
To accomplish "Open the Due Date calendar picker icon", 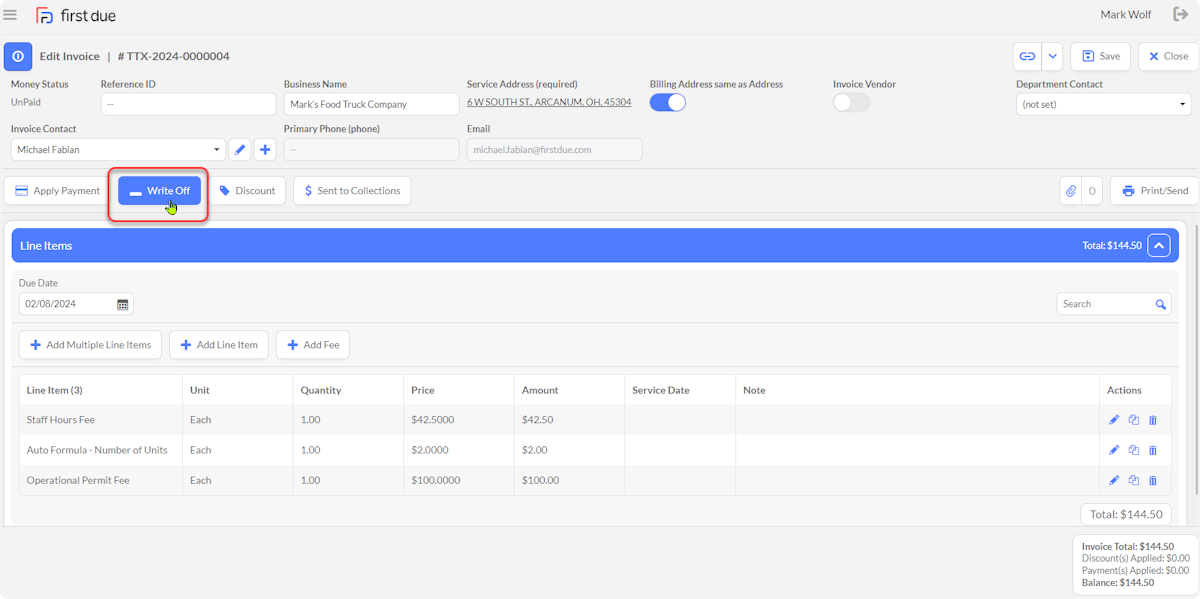I will tap(123, 304).
